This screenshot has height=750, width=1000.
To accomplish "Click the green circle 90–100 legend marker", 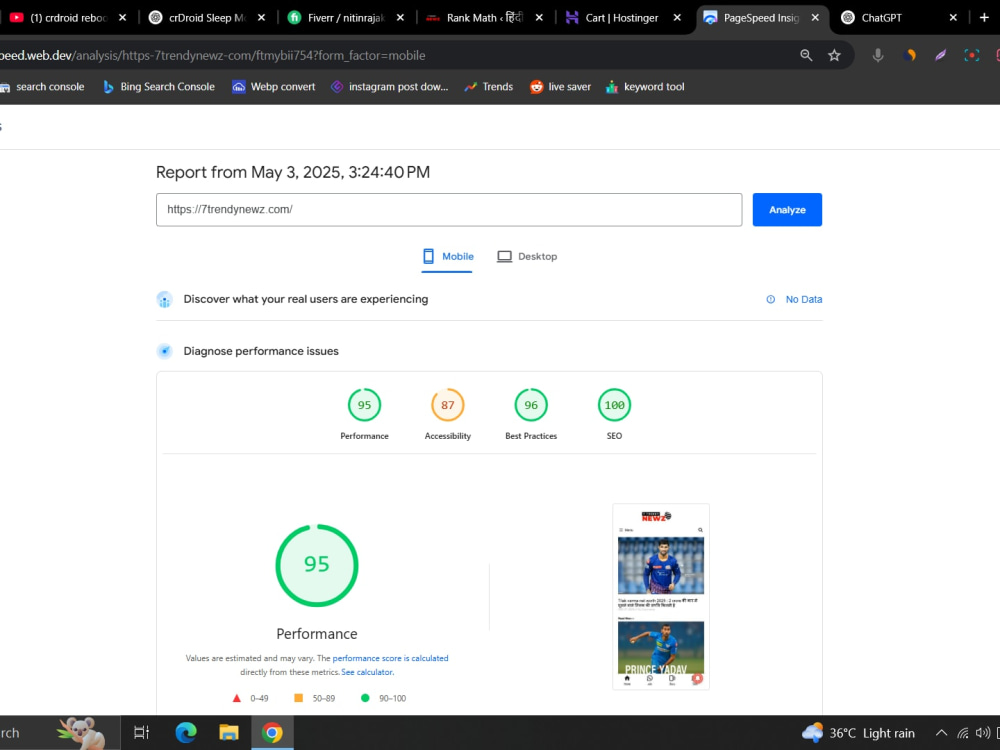I will click(365, 698).
